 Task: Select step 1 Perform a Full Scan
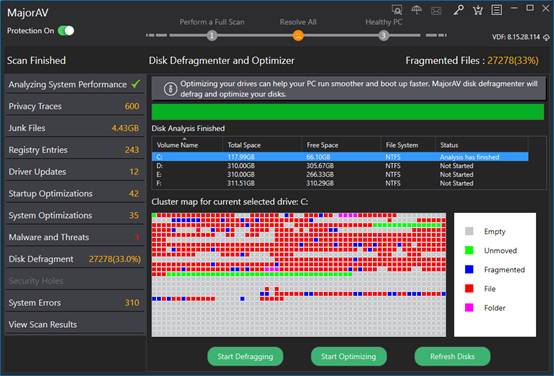(x=212, y=35)
